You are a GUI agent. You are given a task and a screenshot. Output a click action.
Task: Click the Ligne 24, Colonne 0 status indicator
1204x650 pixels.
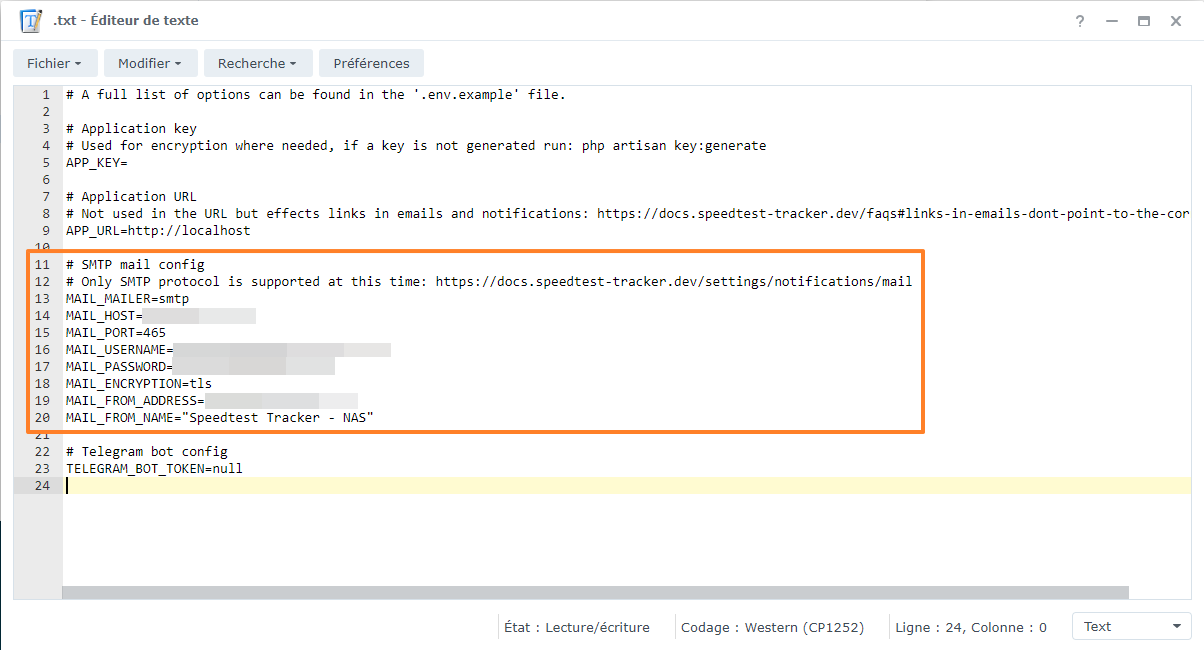(x=970, y=625)
